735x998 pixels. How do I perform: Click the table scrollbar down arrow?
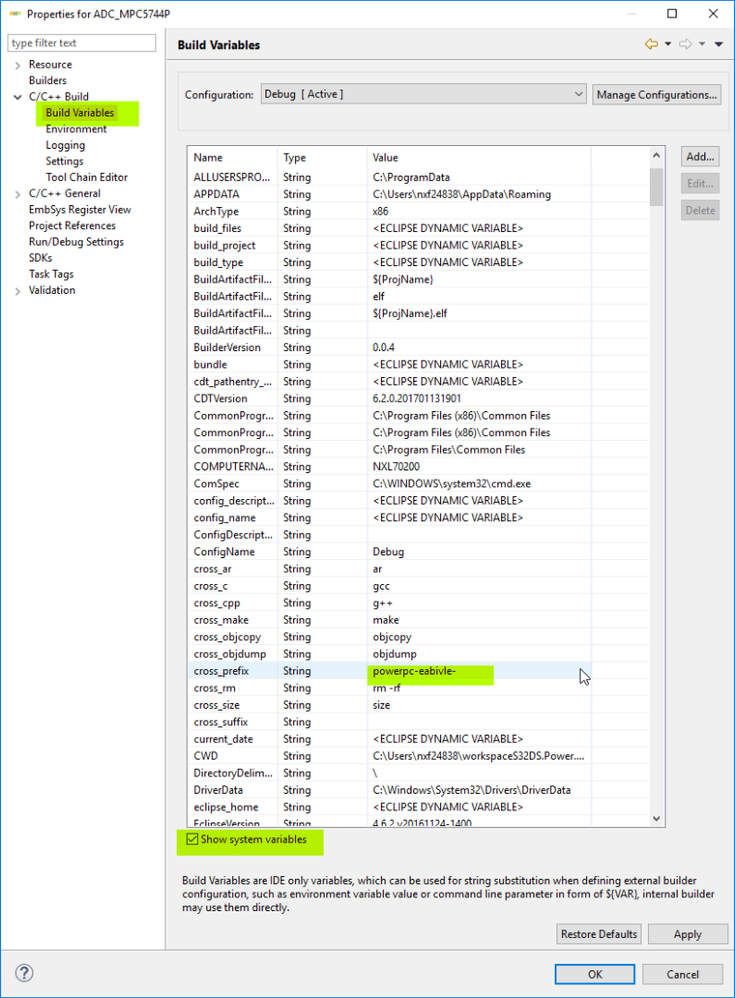[x=657, y=819]
